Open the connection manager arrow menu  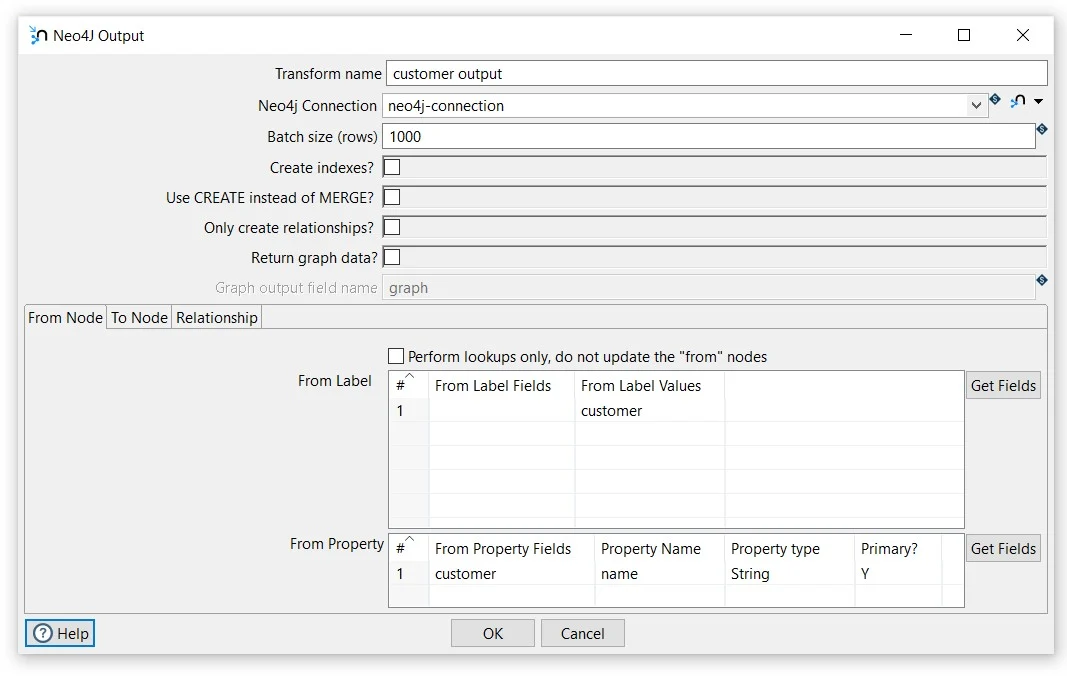[1038, 102]
